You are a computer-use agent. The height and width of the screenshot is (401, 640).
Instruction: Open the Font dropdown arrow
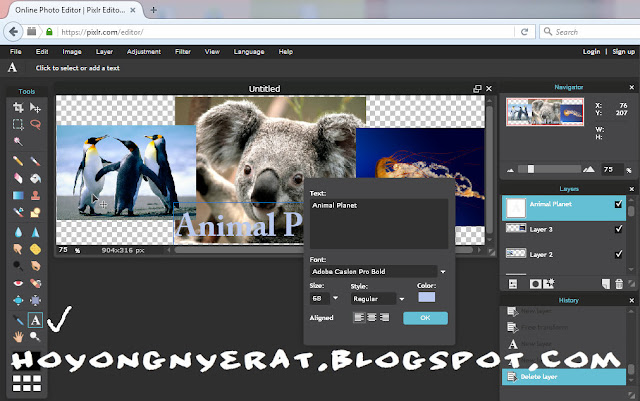coord(443,272)
